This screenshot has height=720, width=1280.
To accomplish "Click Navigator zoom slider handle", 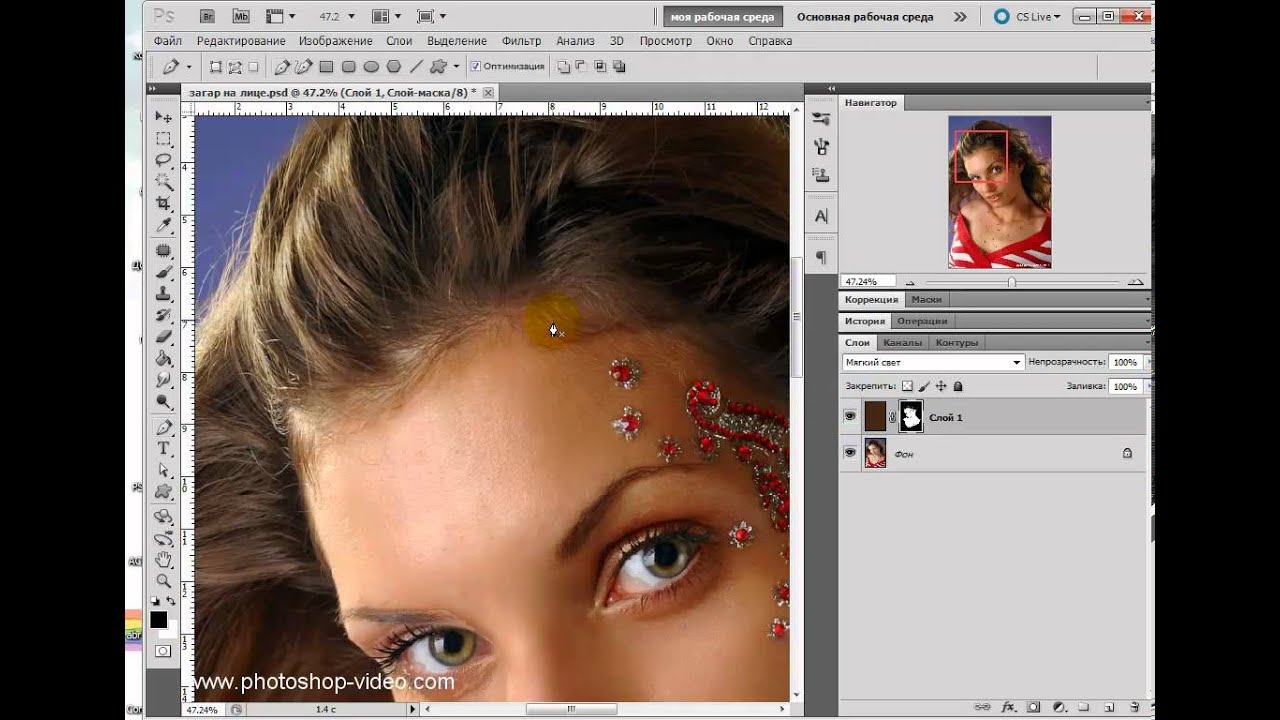I will pos(1011,282).
